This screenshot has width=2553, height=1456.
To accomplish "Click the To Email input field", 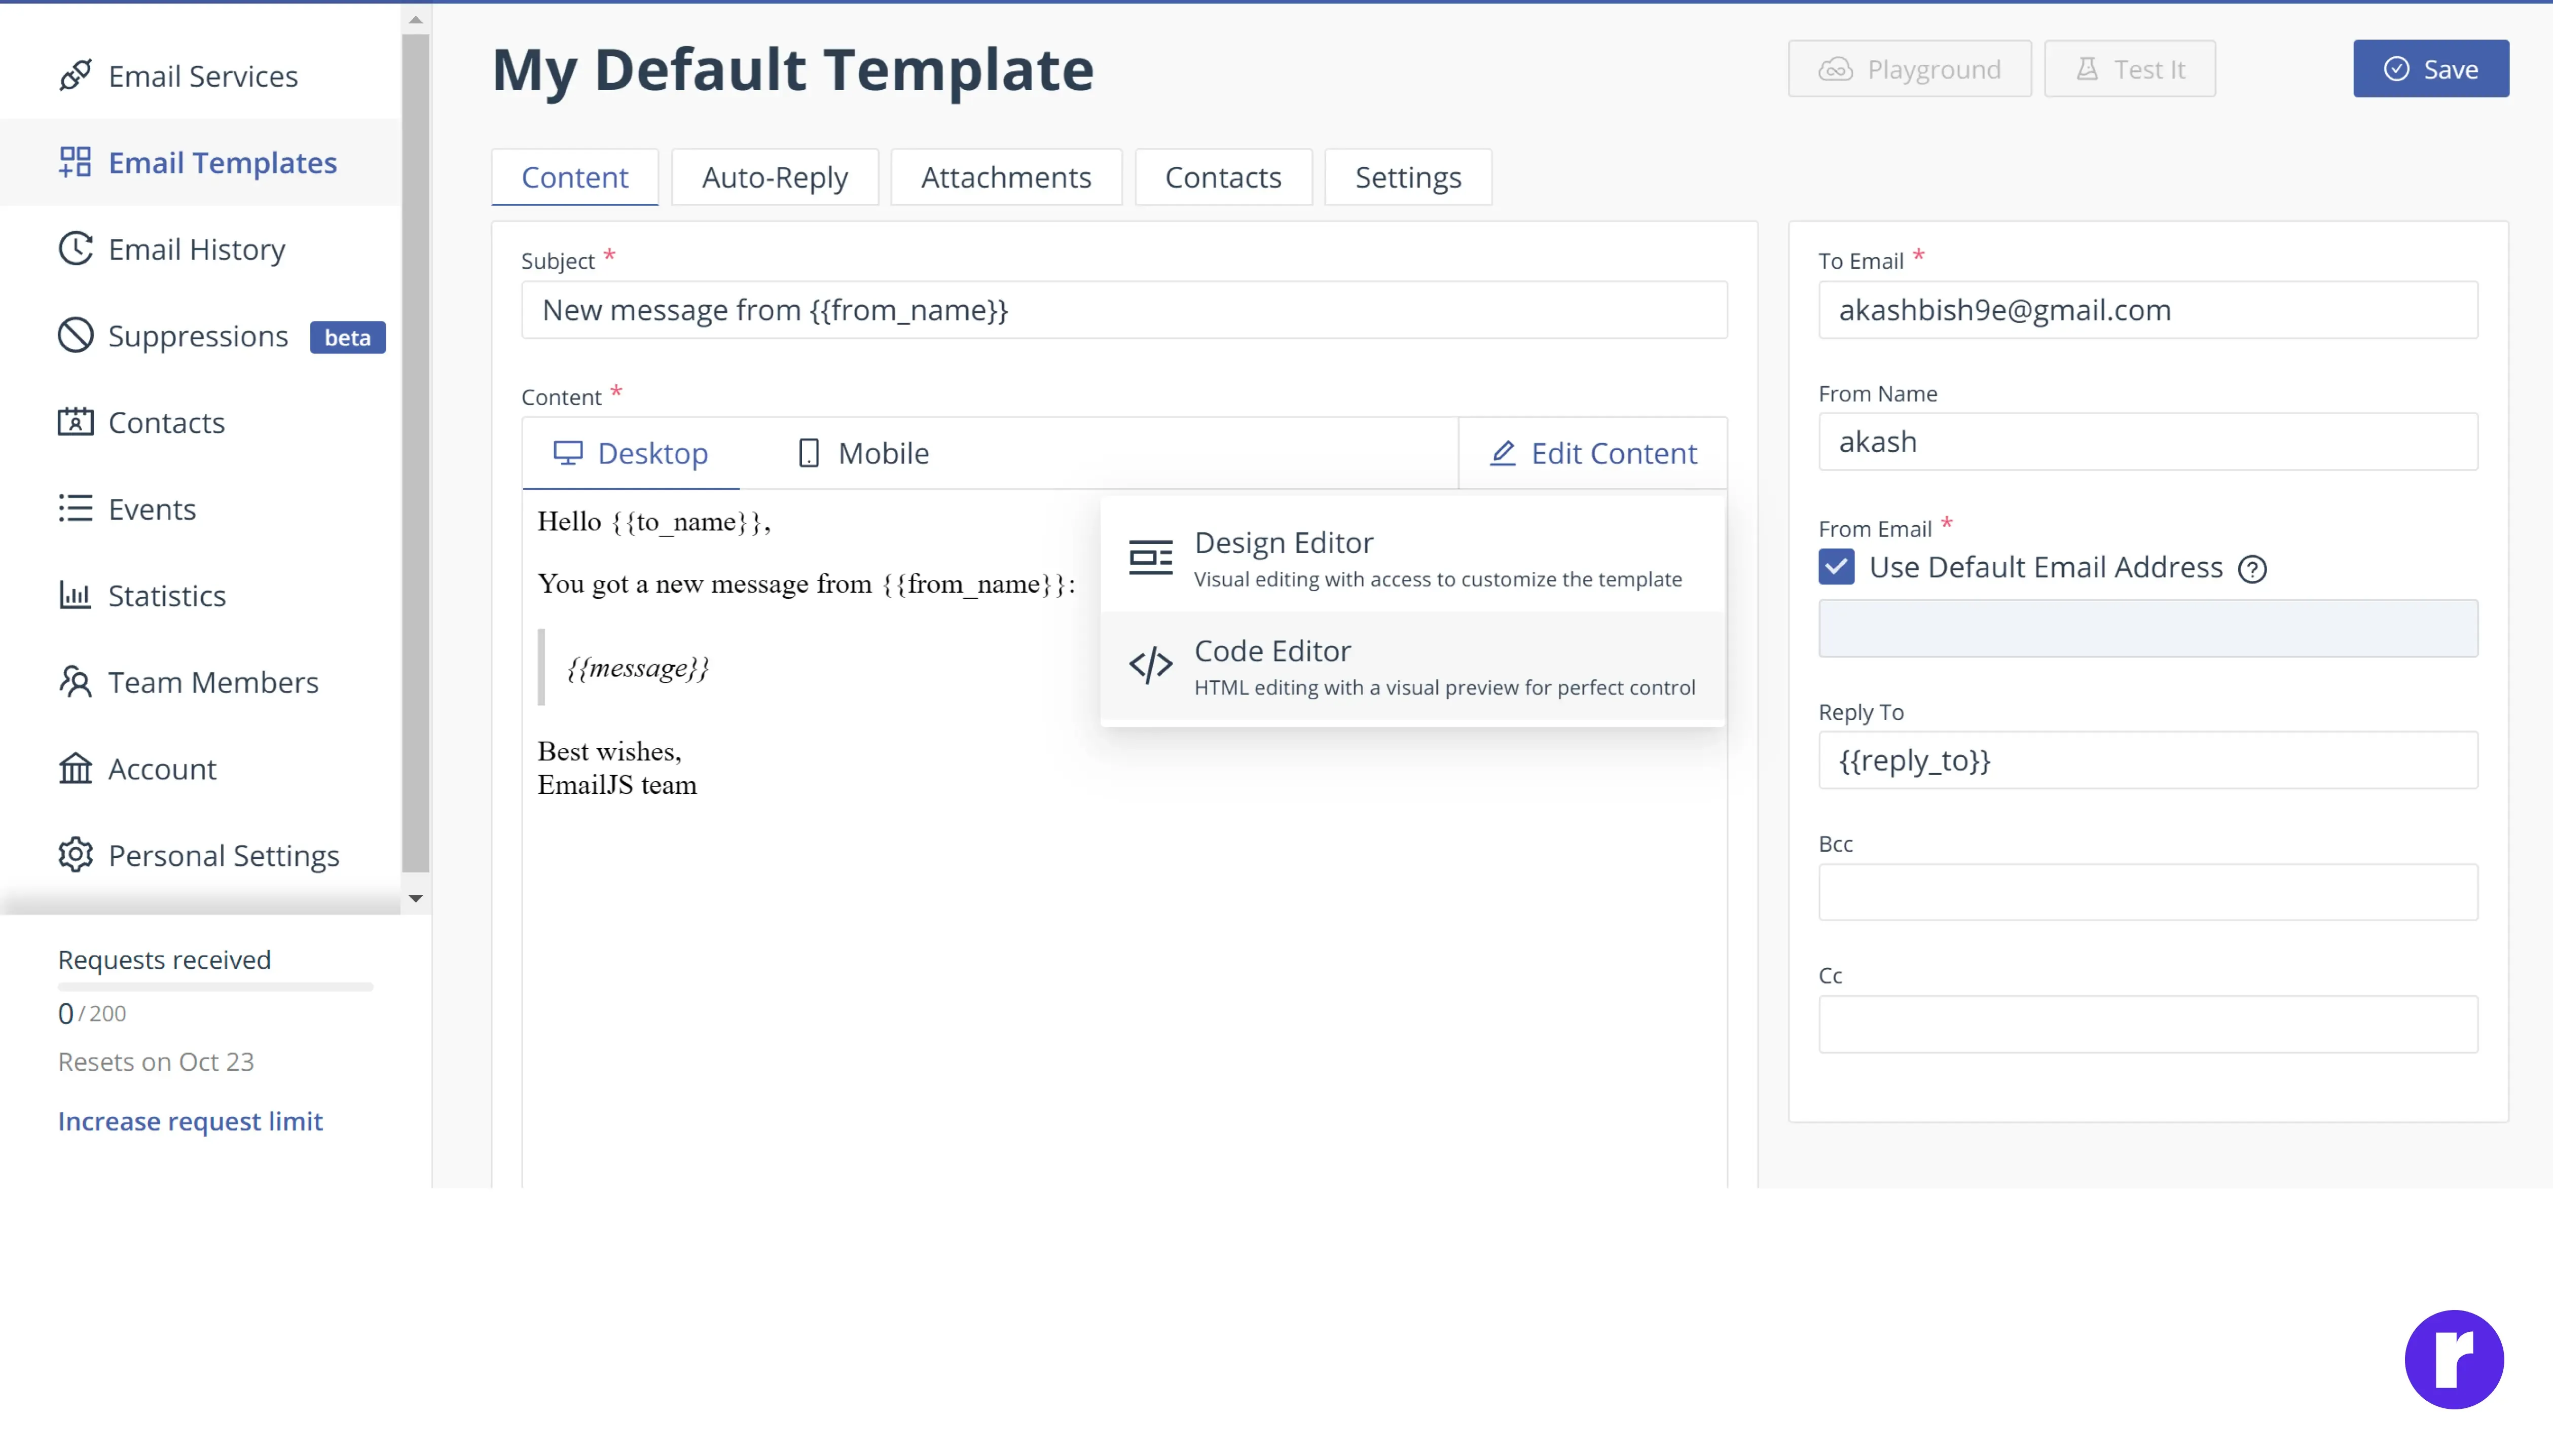I will pos(2147,310).
